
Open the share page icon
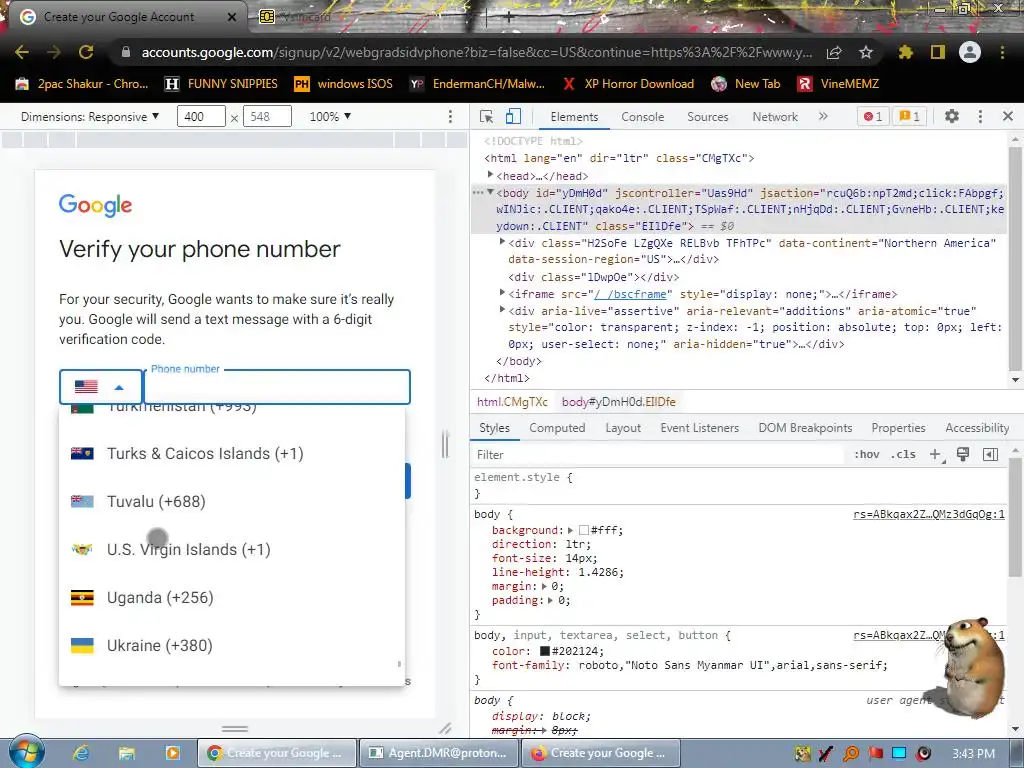tap(834, 52)
